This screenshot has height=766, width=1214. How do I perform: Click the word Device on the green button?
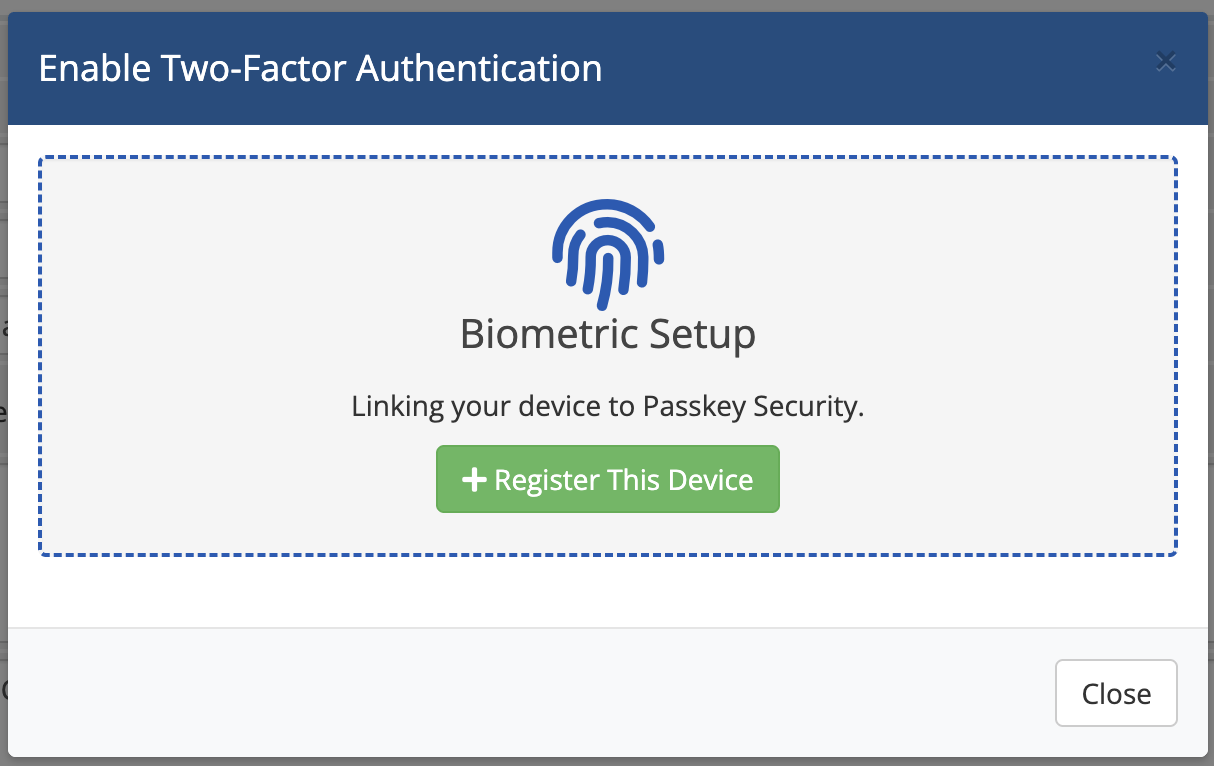tap(710, 480)
